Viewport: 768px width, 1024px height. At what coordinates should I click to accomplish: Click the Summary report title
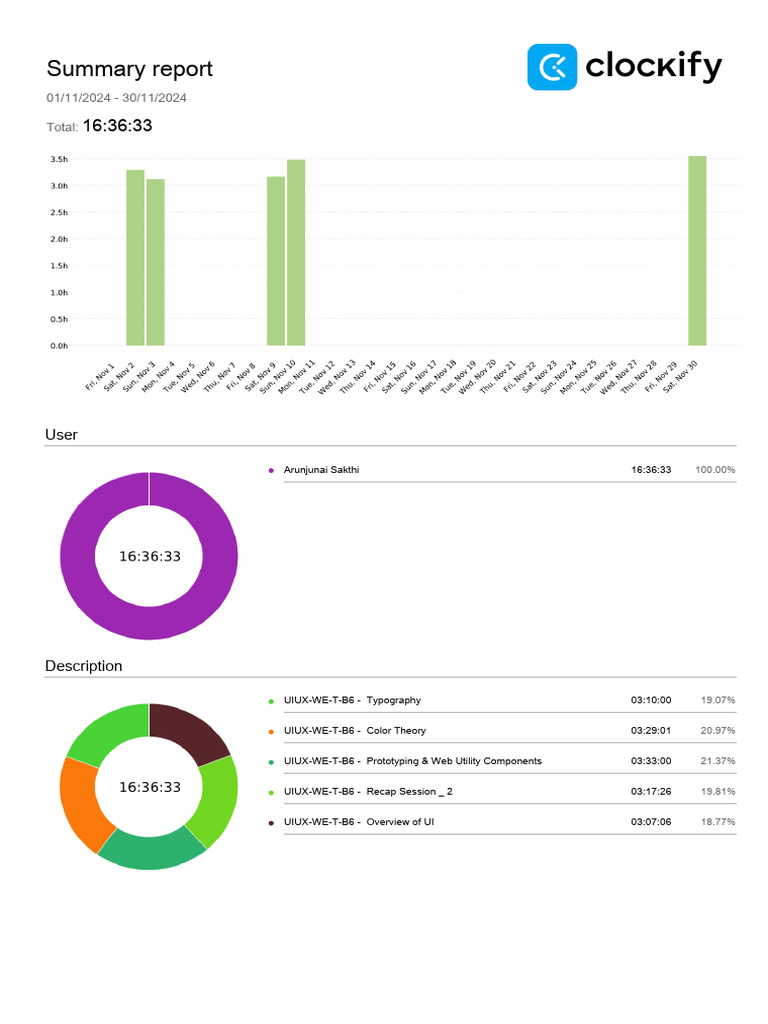[x=129, y=69]
